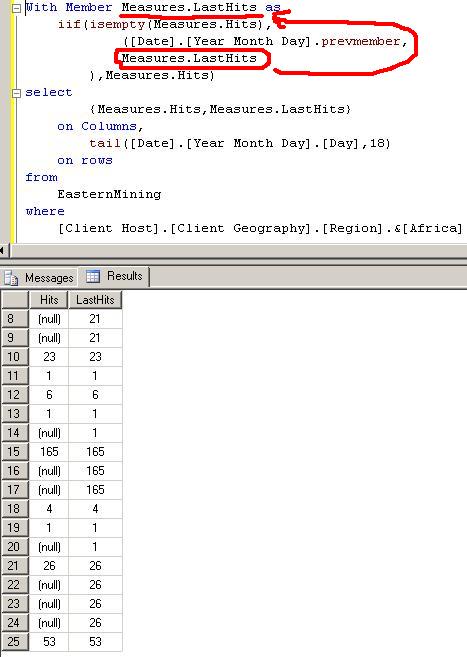Select row header 20
The height and width of the screenshot is (657, 467).
click(15, 547)
